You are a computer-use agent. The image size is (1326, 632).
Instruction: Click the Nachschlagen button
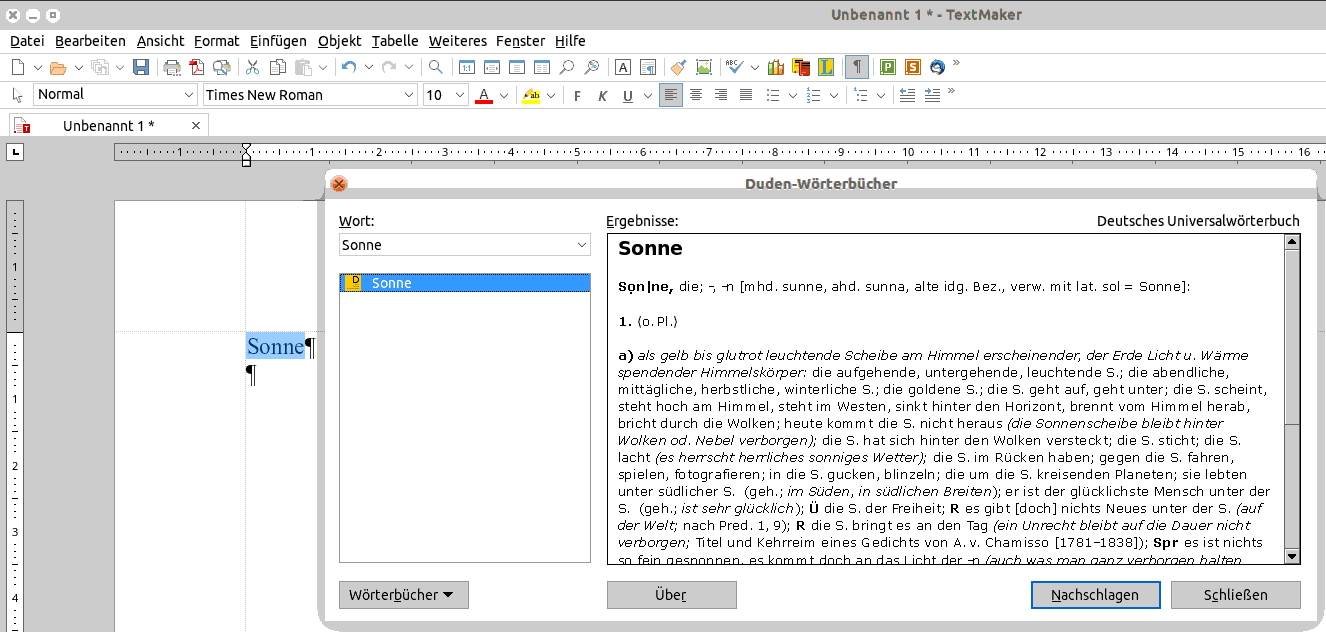coord(1095,595)
